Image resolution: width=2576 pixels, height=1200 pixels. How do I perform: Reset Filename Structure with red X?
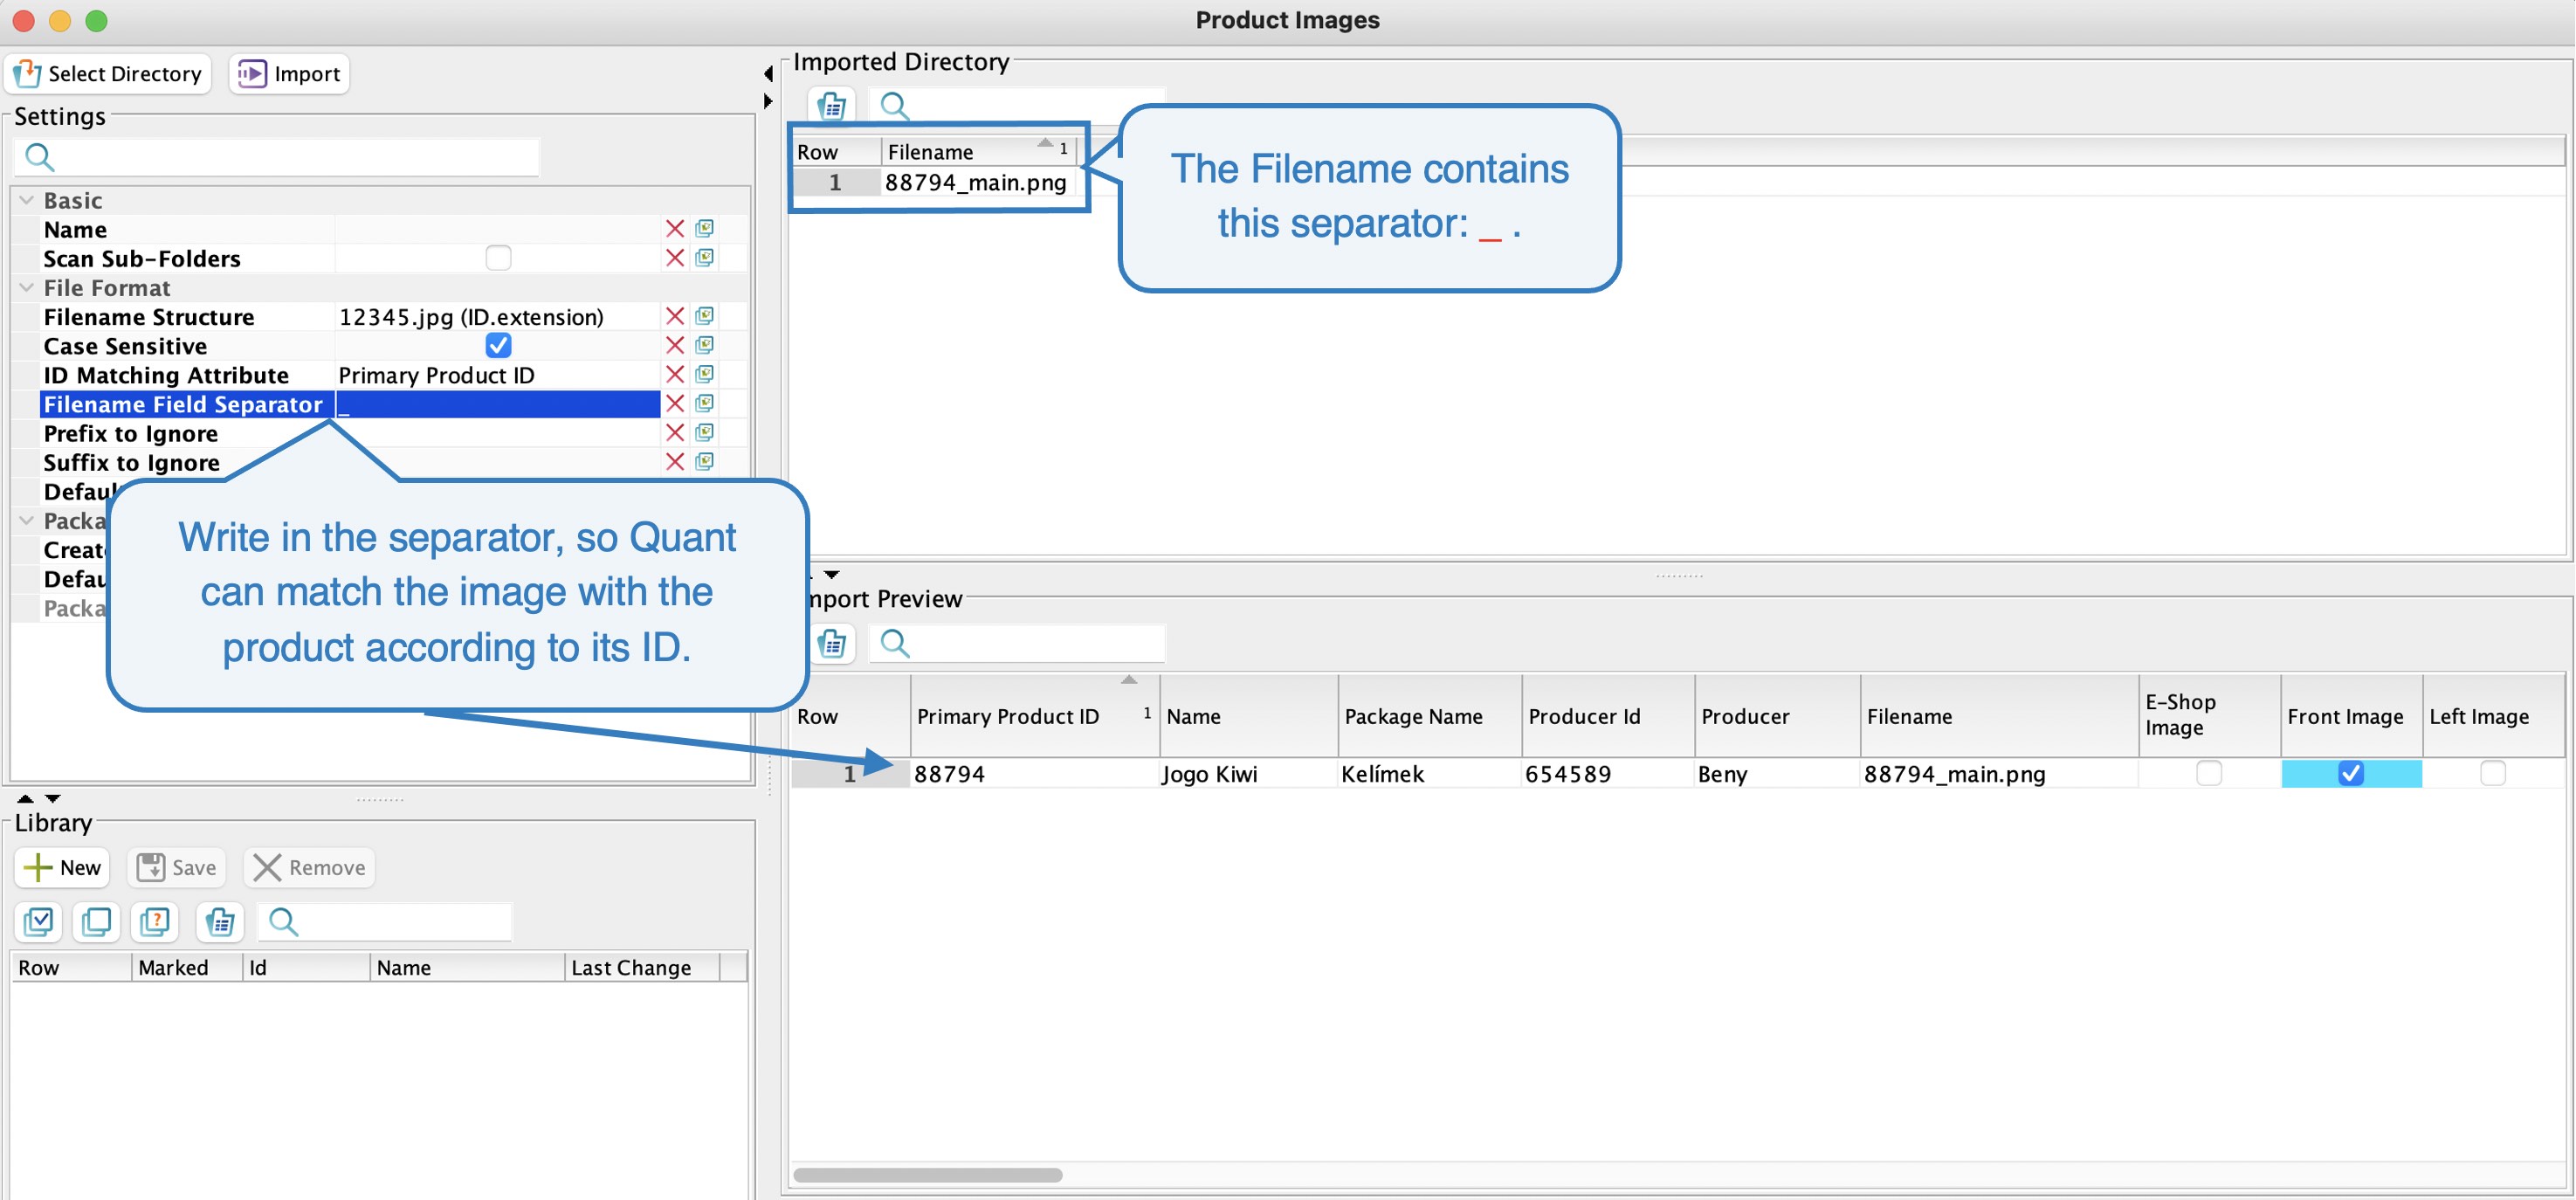675,317
